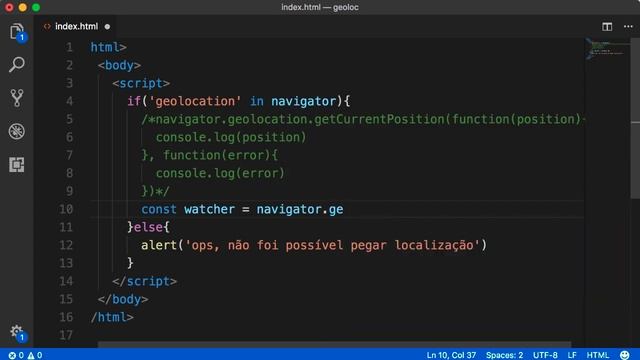Click 'console.log(error)' on line 8
The width and height of the screenshot is (640, 360).
coord(220,173)
